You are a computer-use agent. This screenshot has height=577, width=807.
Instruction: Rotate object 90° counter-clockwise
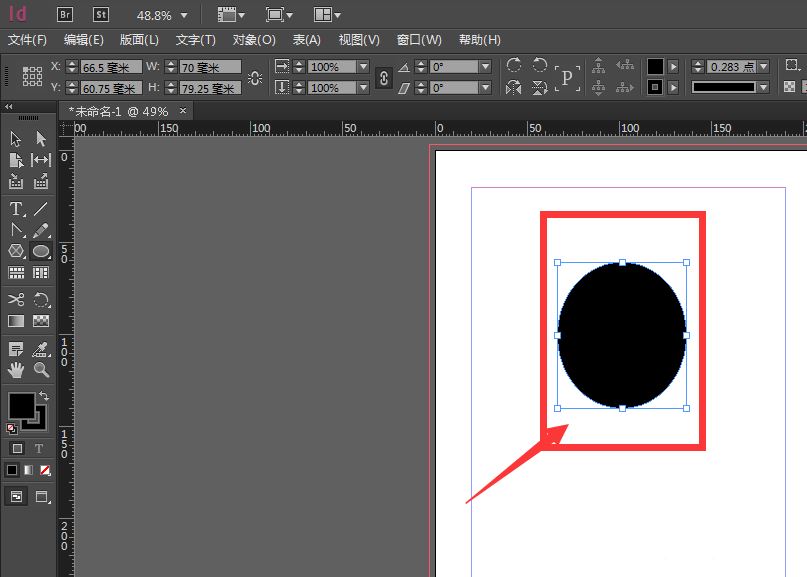[539, 65]
